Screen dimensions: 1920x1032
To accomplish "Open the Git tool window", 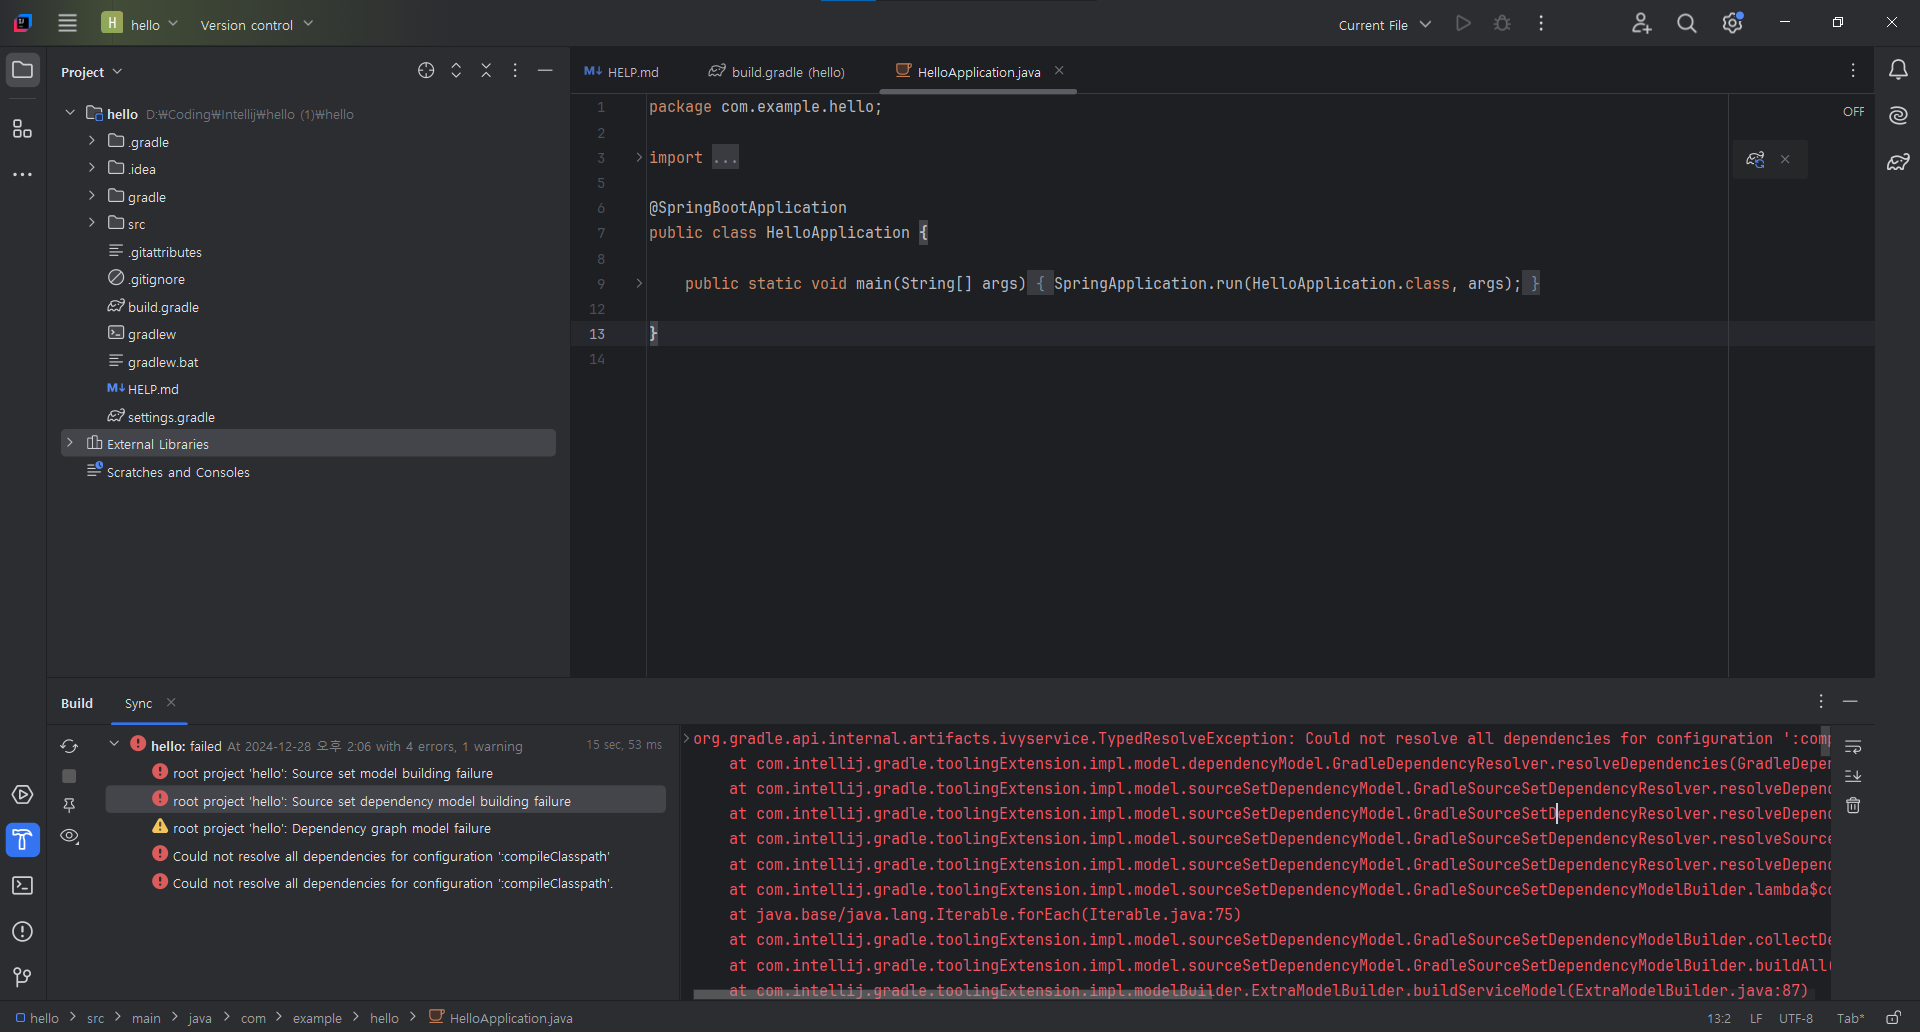I will pos(22,977).
